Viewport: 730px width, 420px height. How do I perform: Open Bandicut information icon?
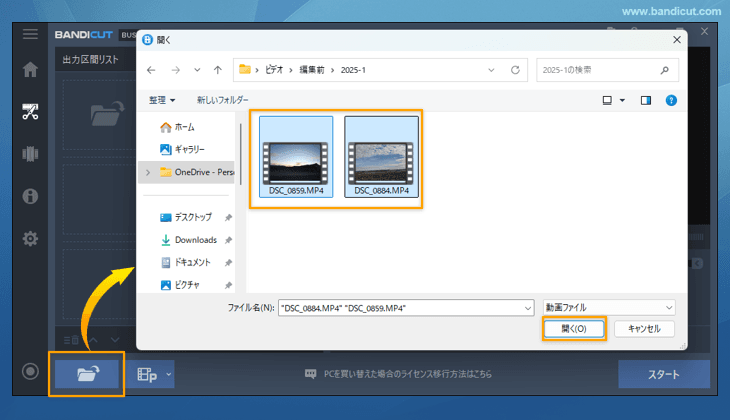[x=30, y=196]
